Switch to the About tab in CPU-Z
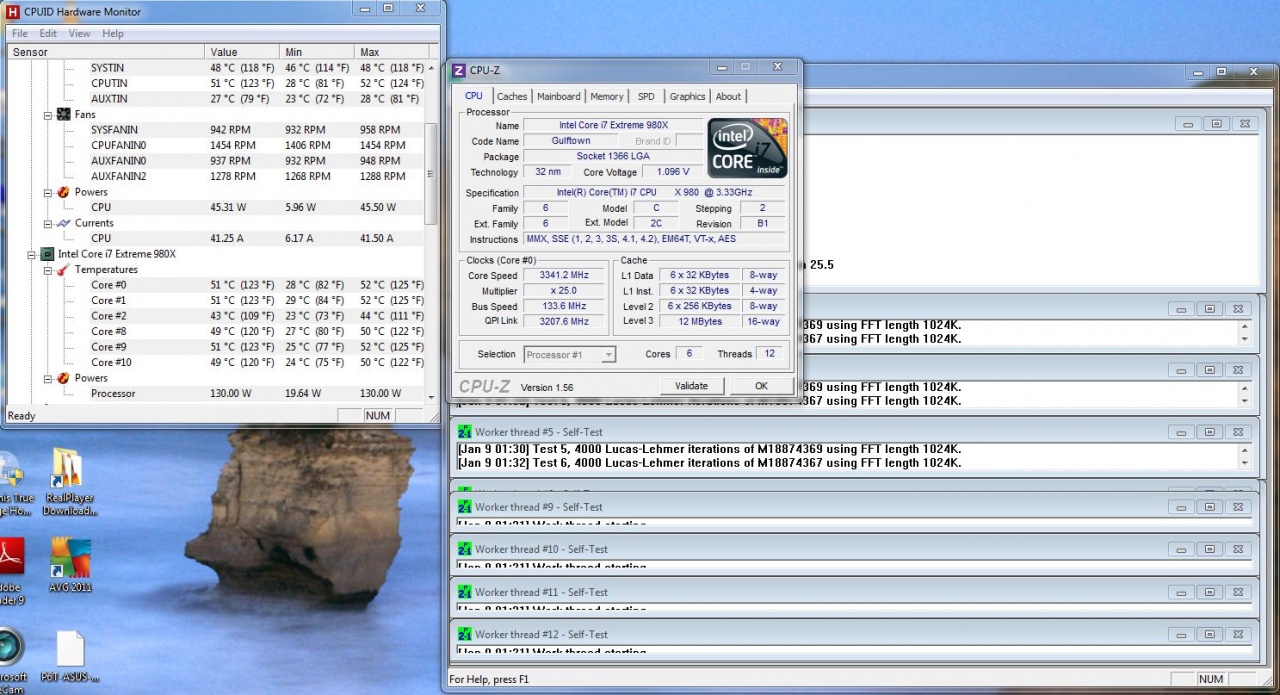 728,97
